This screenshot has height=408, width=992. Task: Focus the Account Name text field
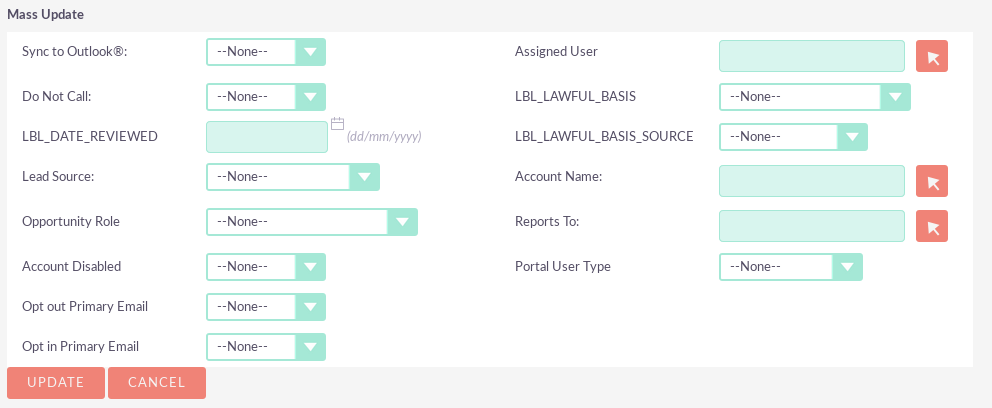click(812, 182)
